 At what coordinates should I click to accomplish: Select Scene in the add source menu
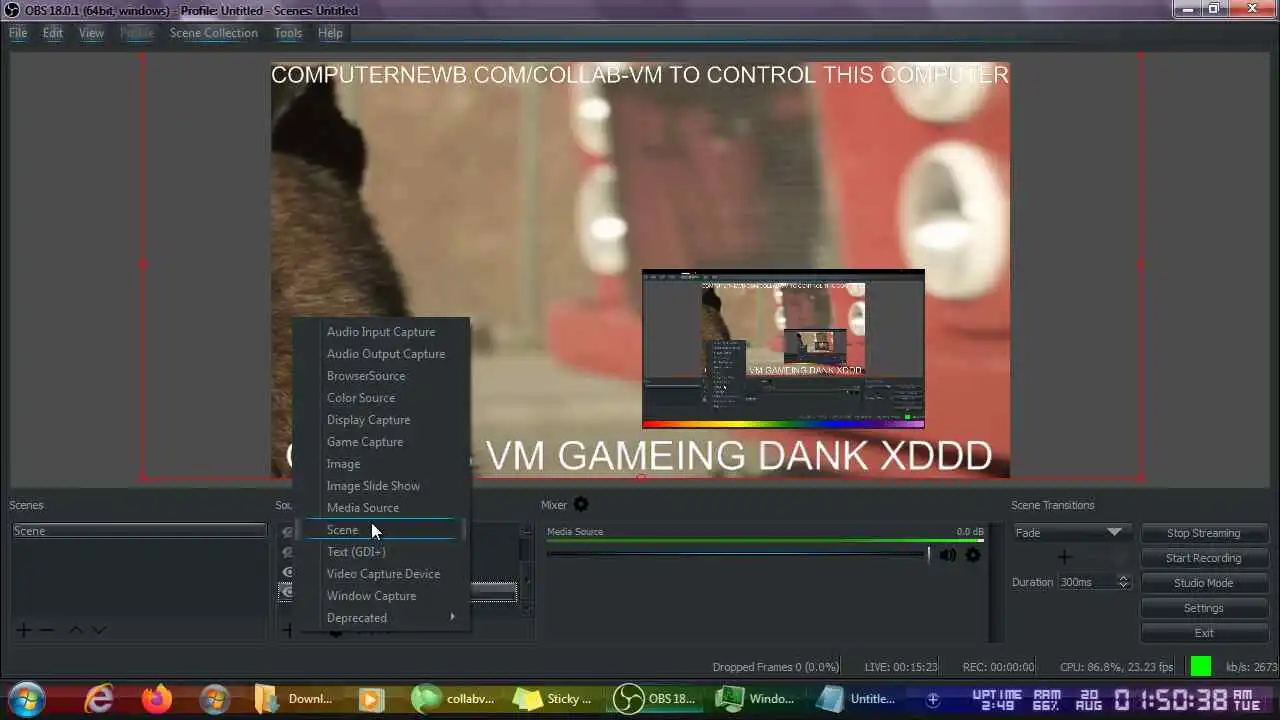(x=380, y=530)
